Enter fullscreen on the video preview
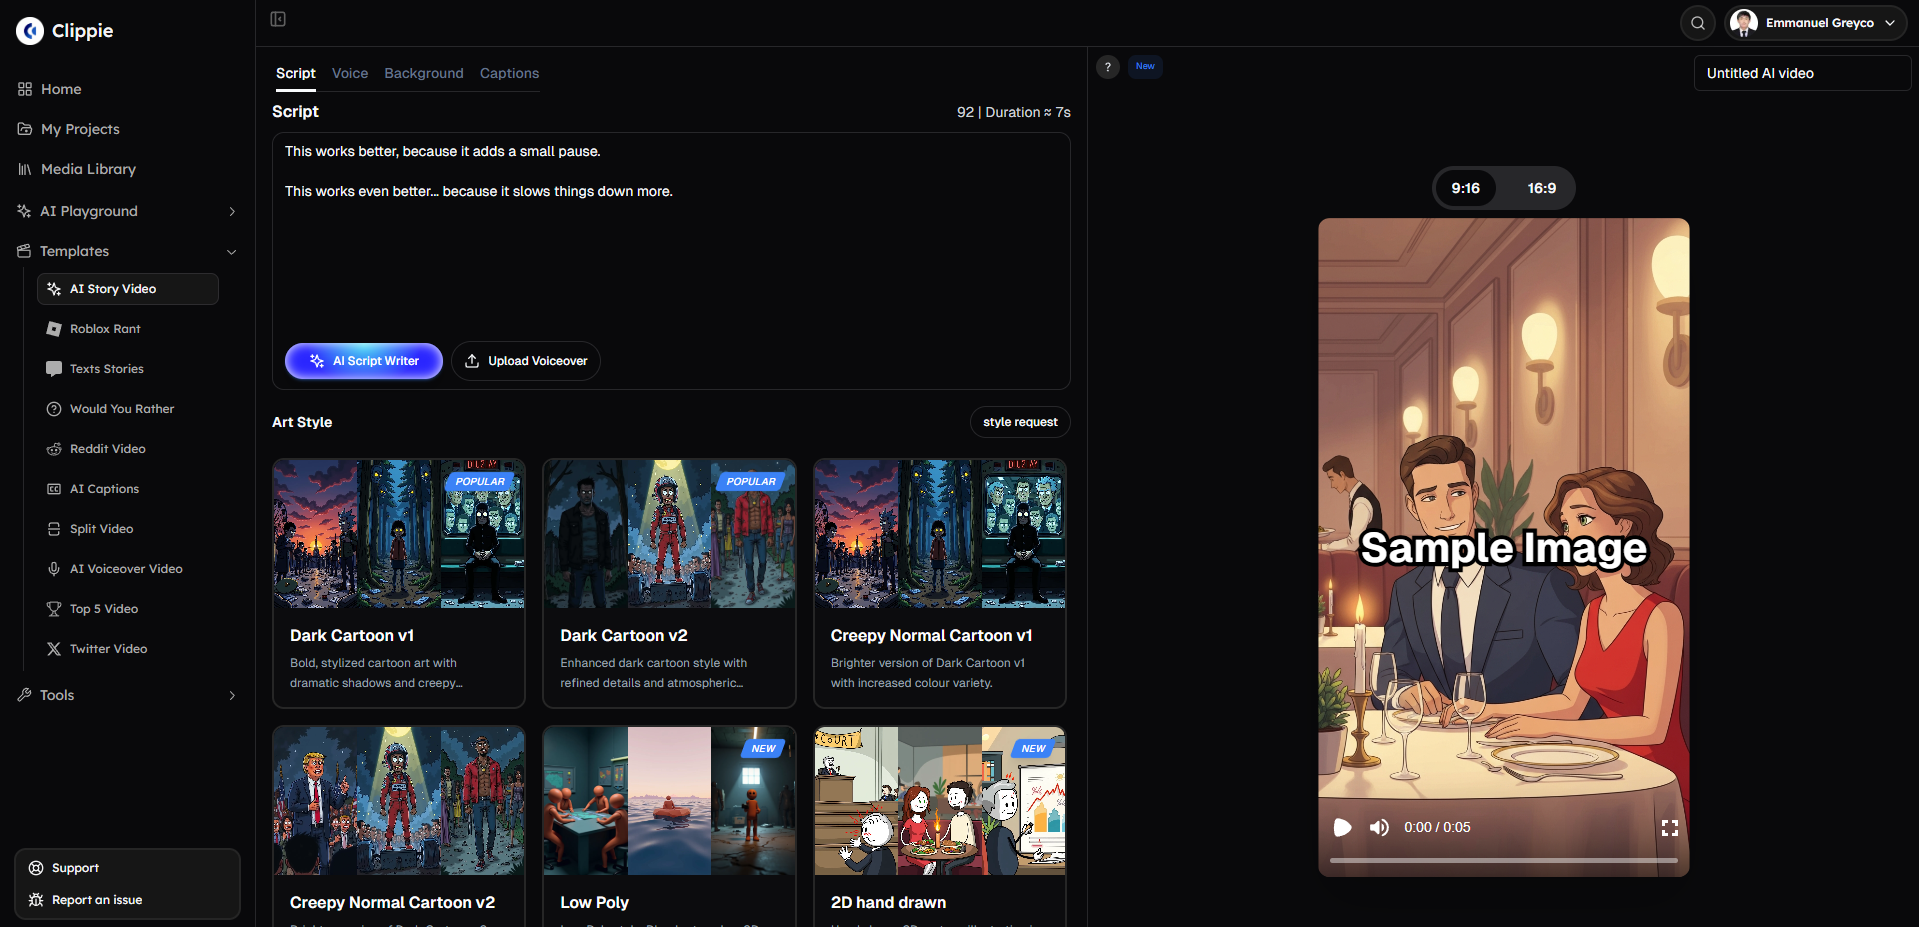This screenshot has height=927, width=1919. pos(1669,828)
